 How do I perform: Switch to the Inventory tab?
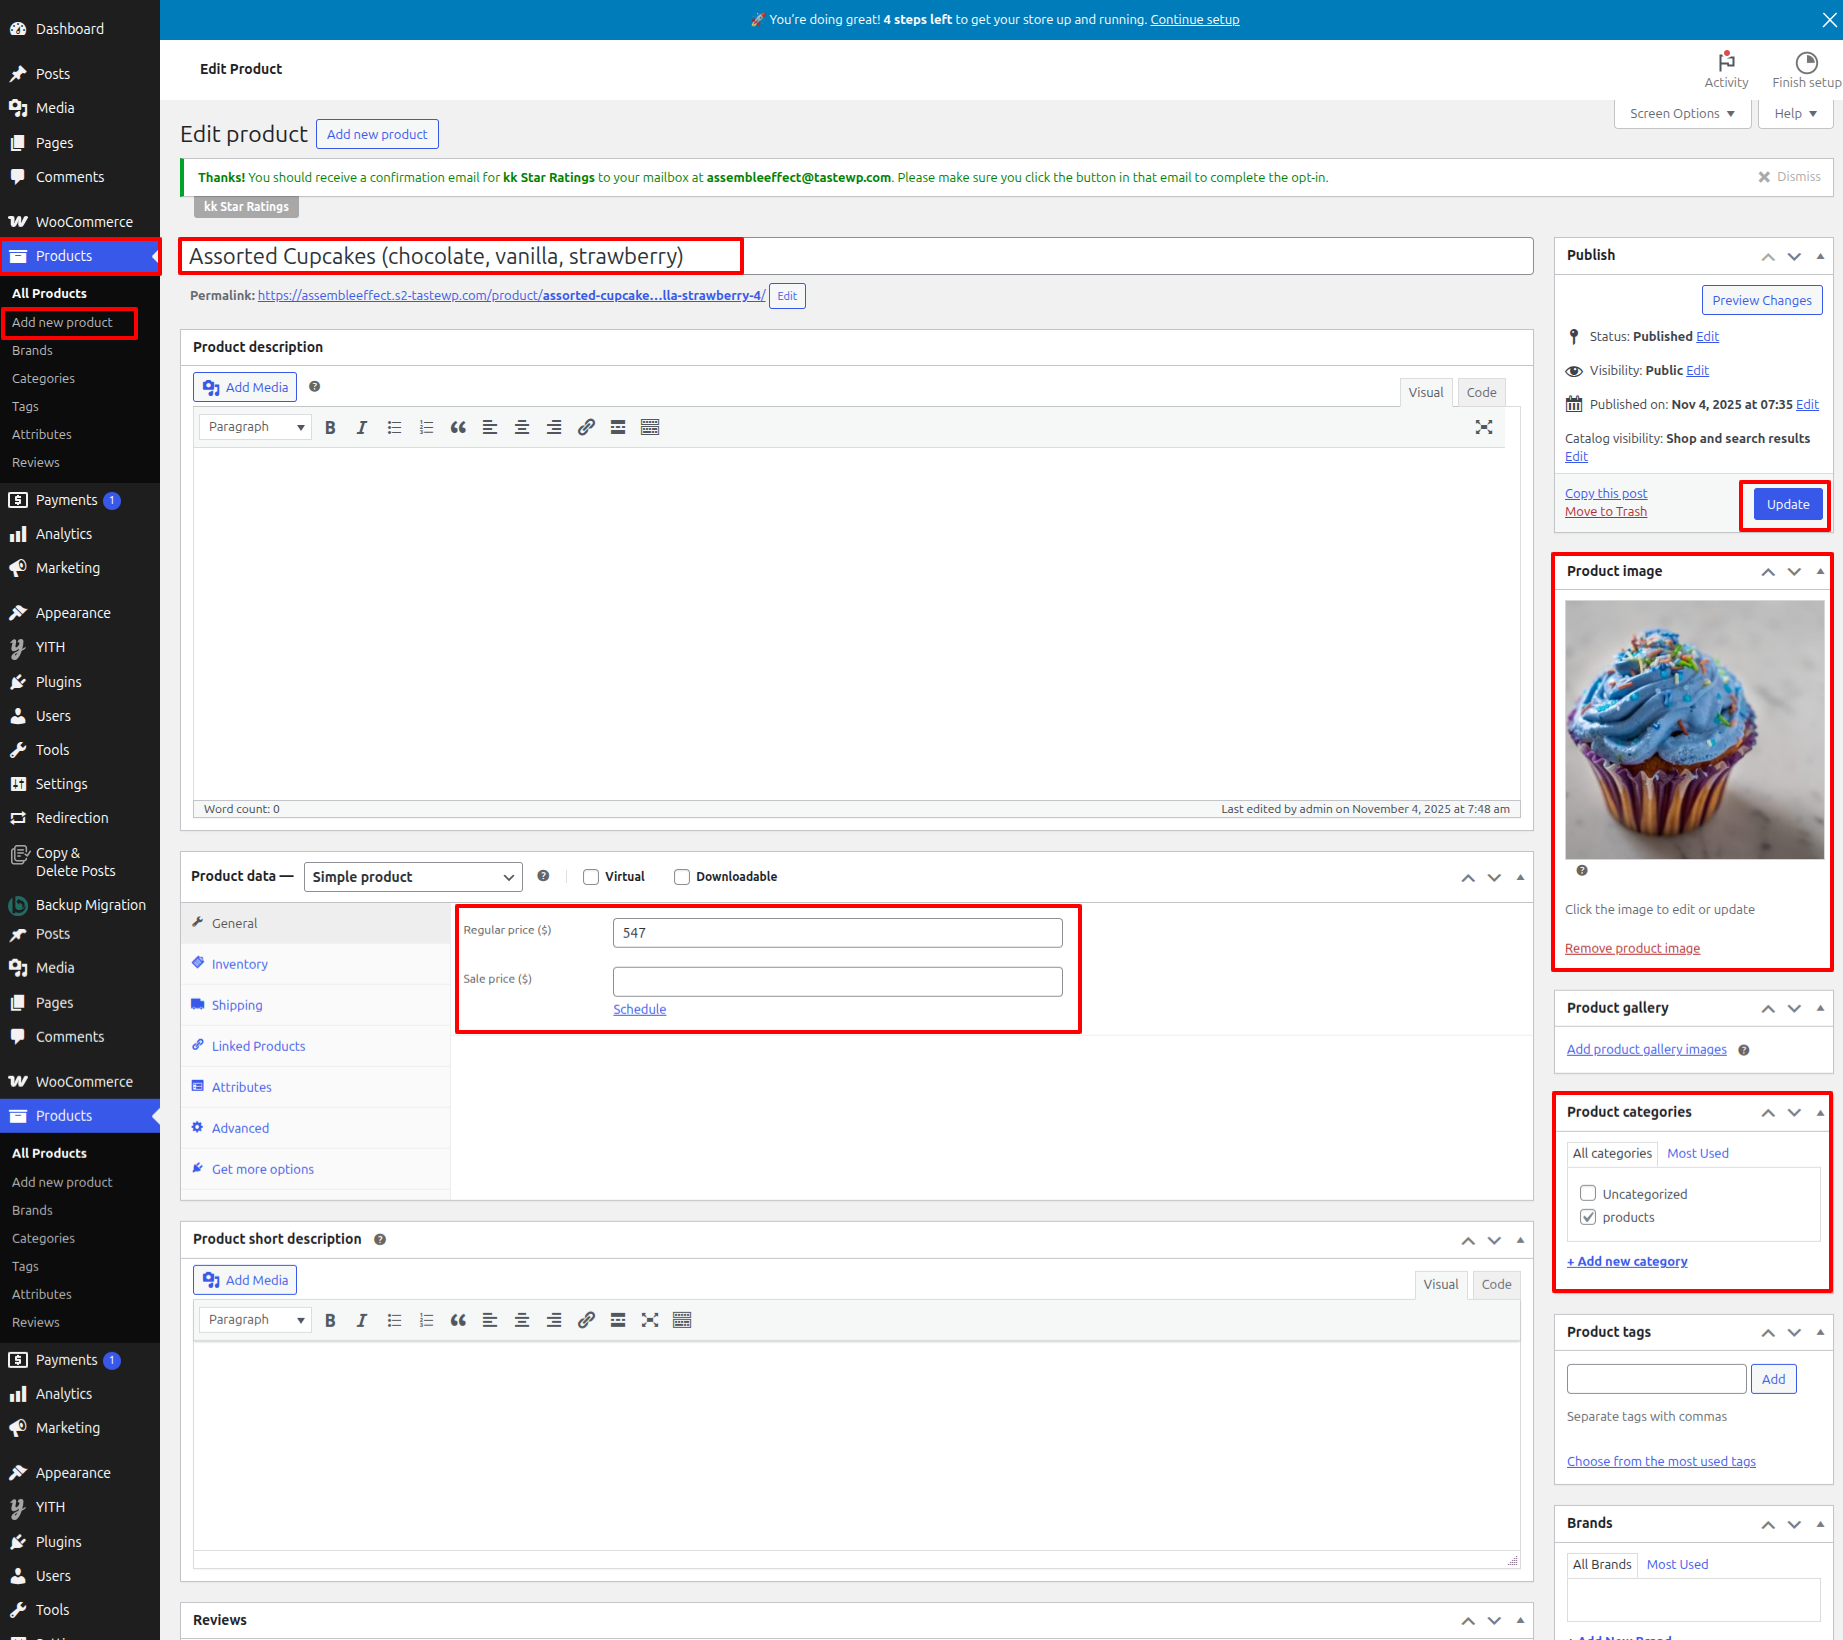tap(240, 964)
